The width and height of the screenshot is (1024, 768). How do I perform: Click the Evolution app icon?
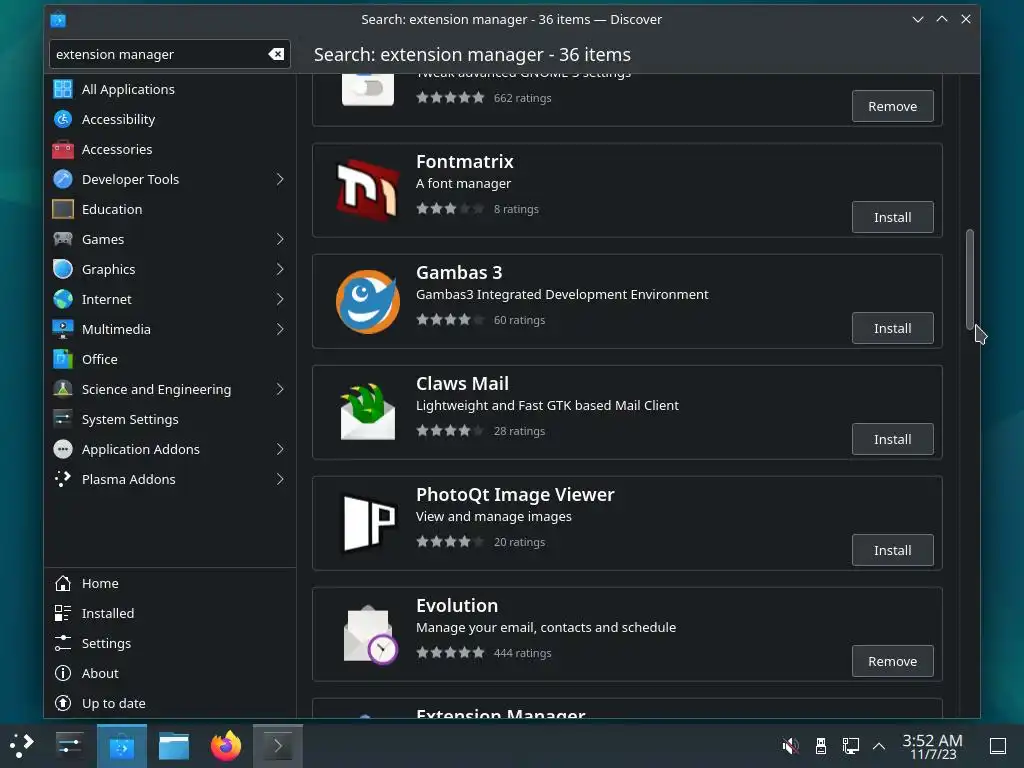click(370, 634)
